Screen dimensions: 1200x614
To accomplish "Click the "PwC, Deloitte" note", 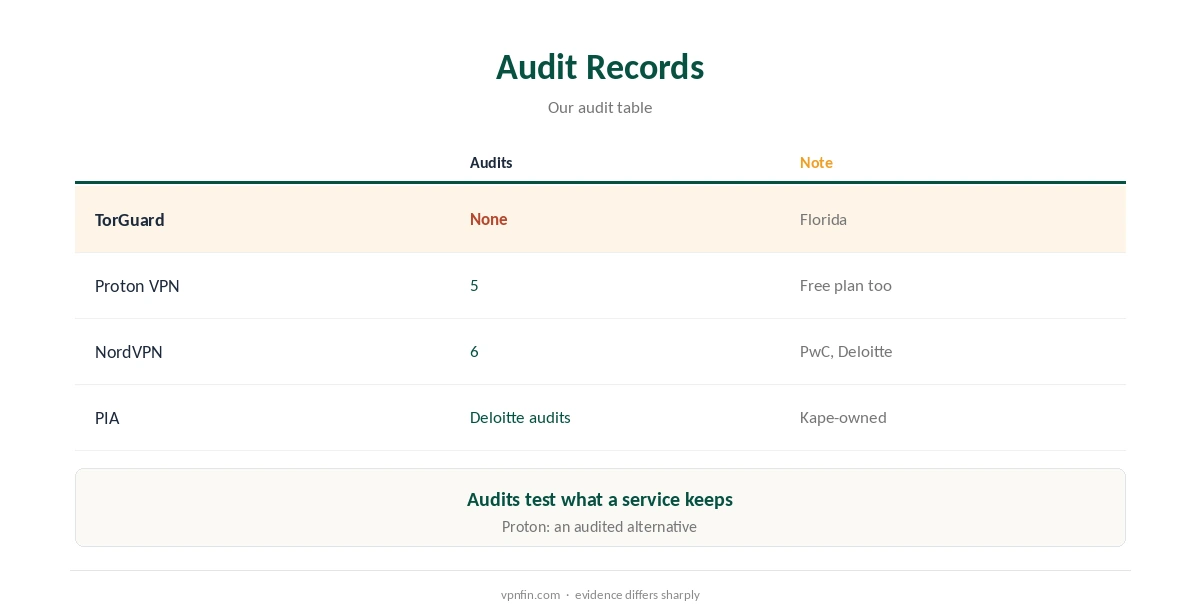I will tap(846, 351).
